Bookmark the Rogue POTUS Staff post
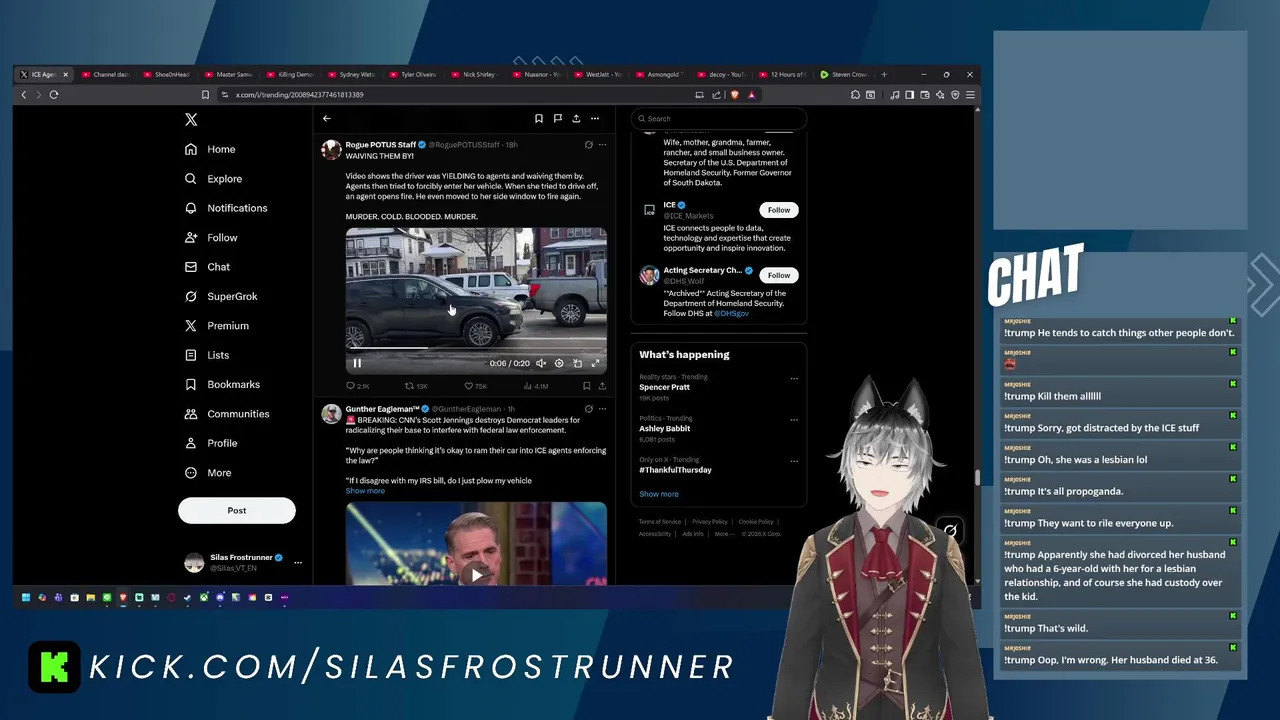Viewport: 1280px width, 720px height. coord(586,386)
